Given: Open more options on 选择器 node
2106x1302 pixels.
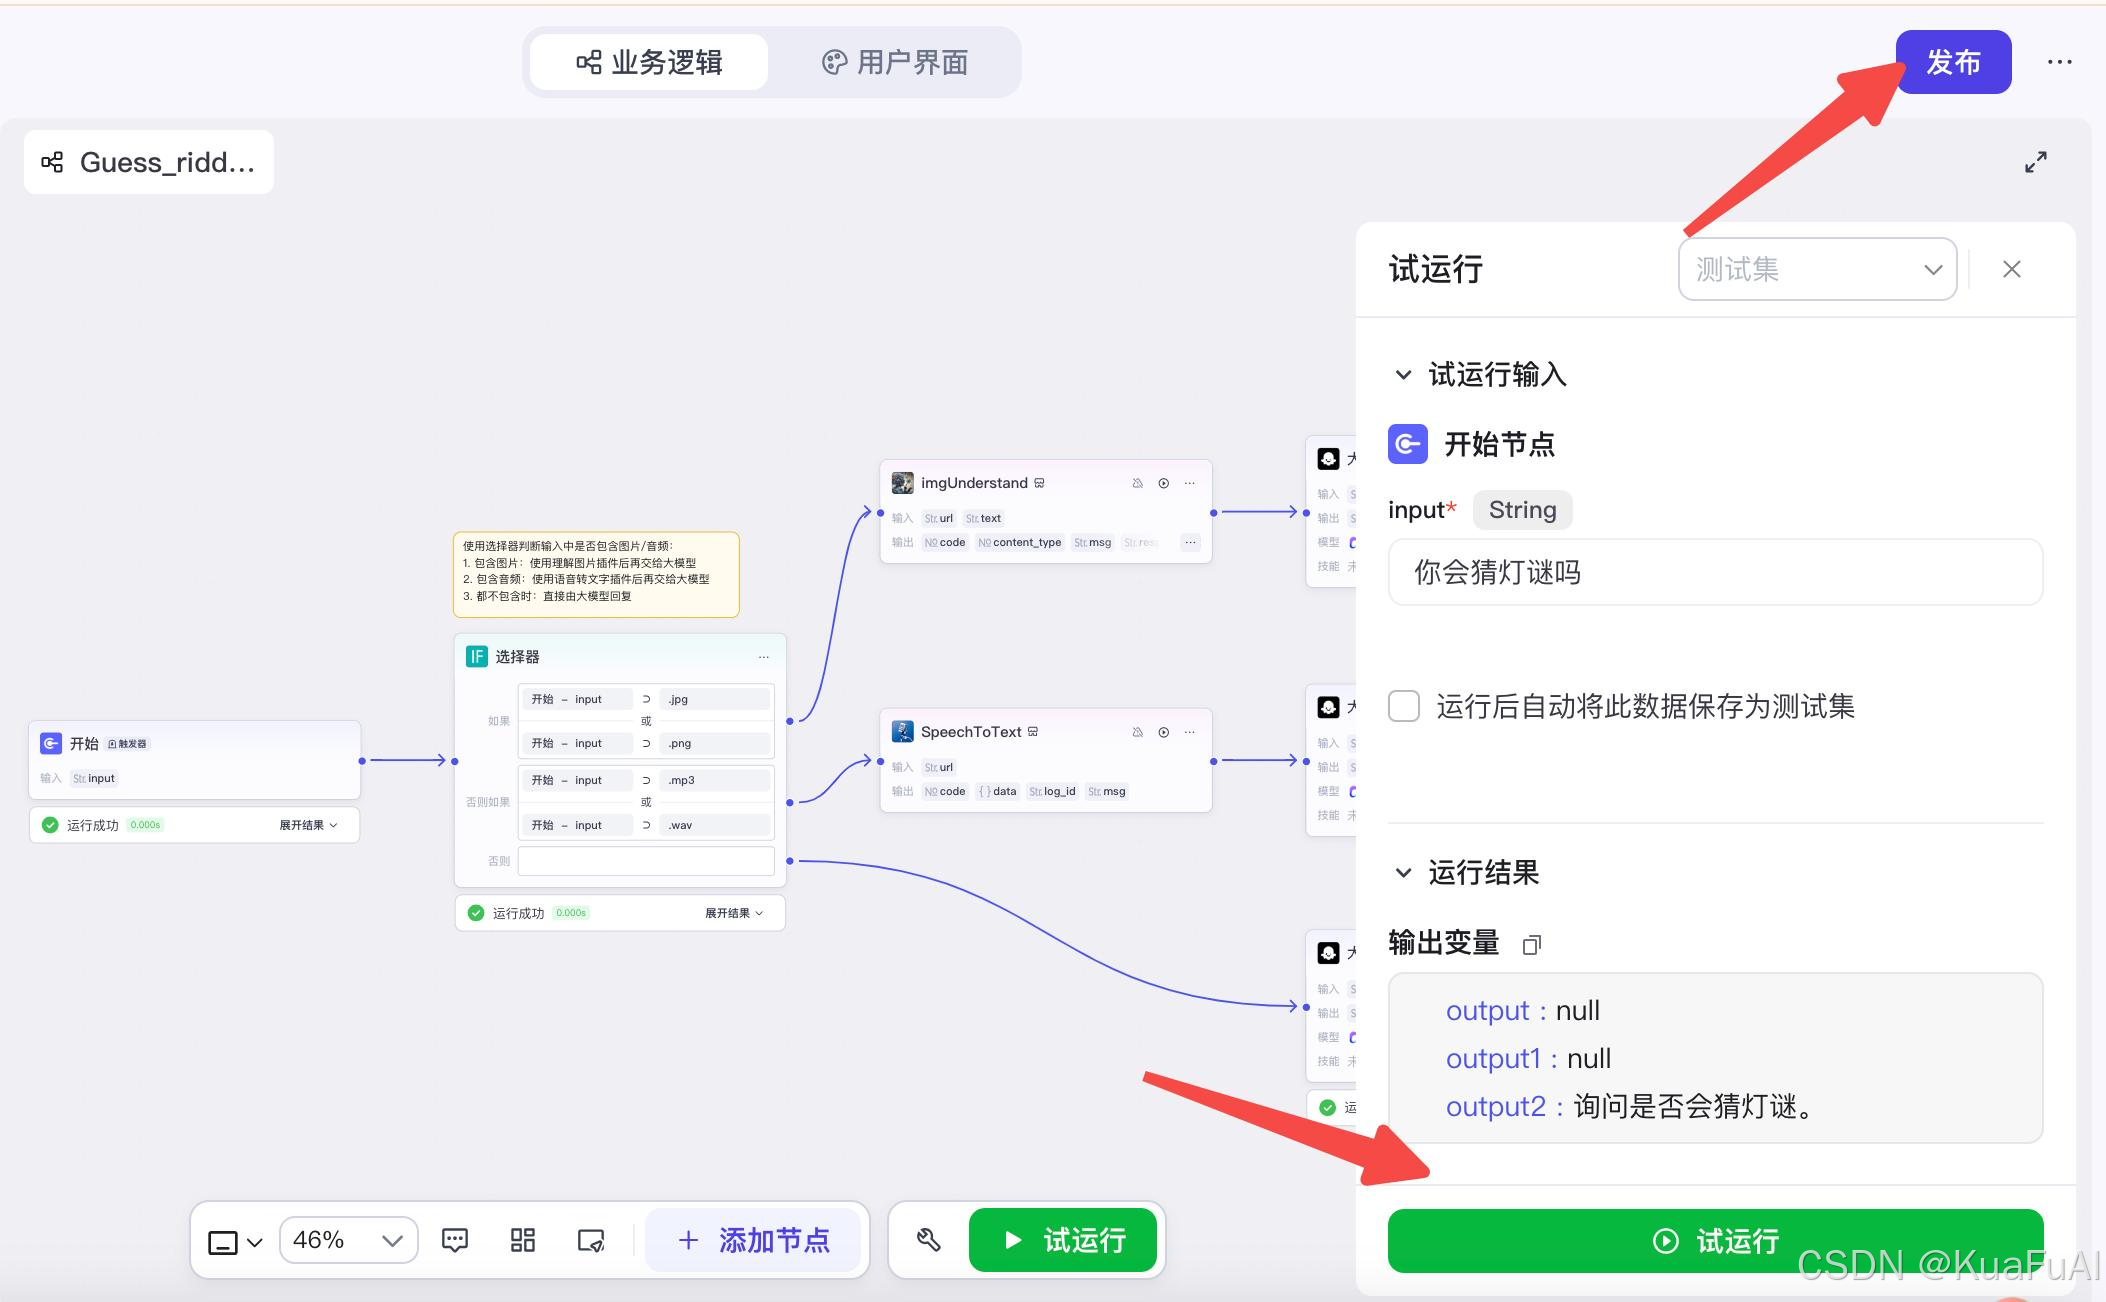Looking at the screenshot, I should coord(763,657).
